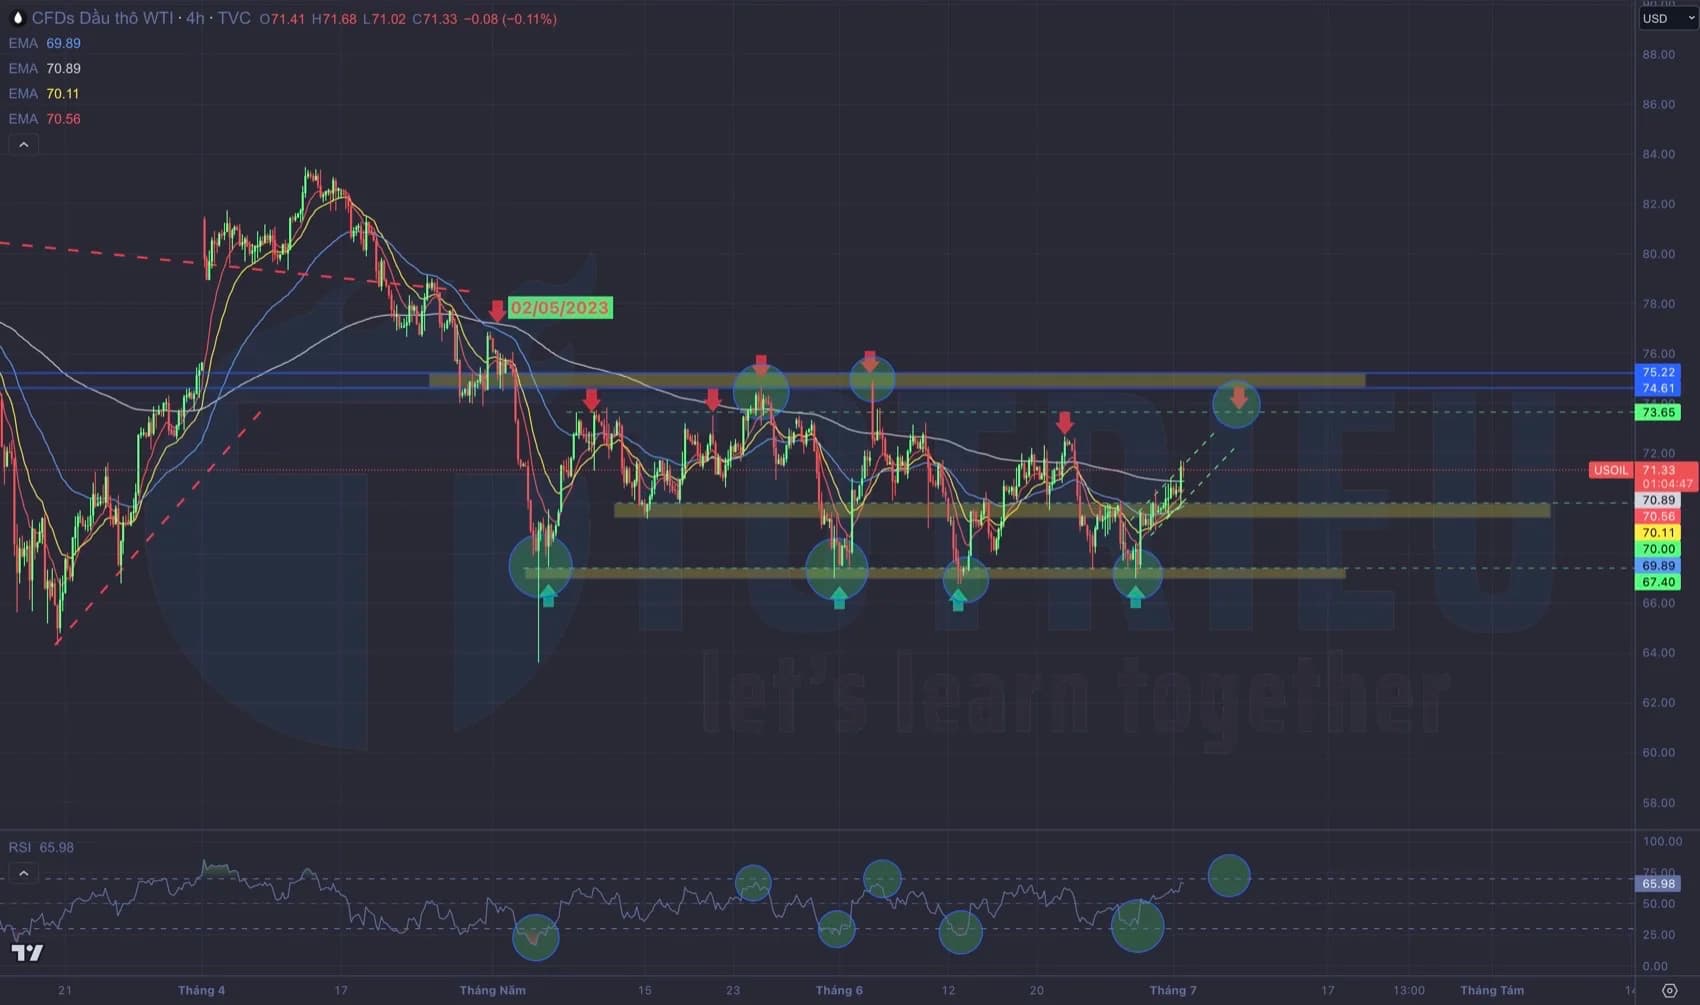Click the green 02/05/2023 date label

pyautogui.click(x=560, y=308)
